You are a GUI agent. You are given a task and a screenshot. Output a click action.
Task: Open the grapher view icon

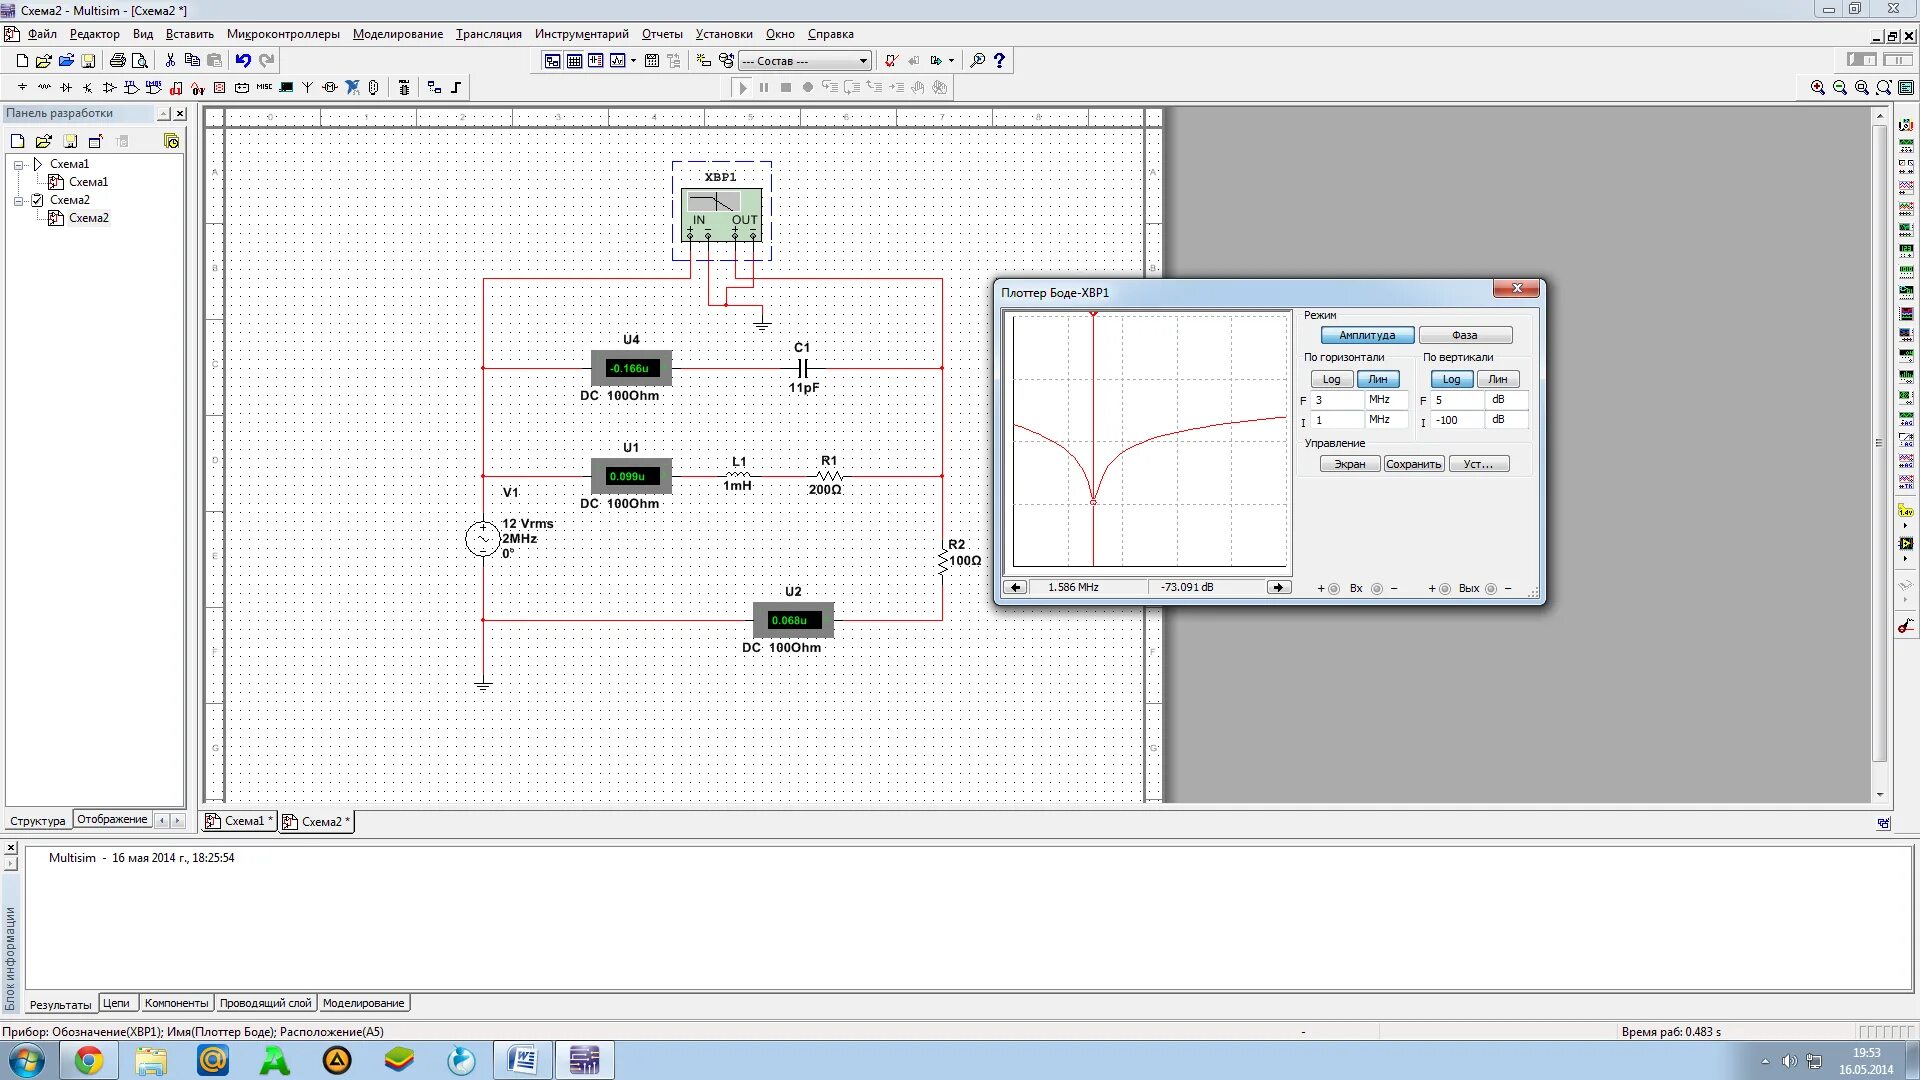(x=618, y=60)
